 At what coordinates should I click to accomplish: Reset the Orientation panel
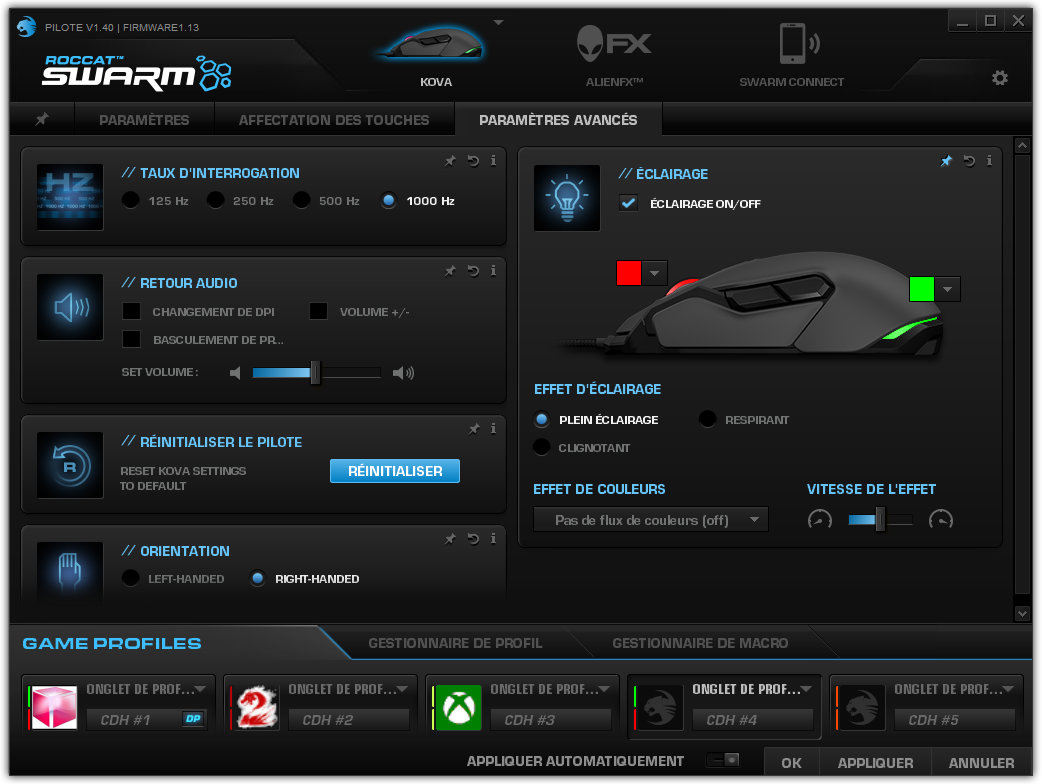(473, 539)
